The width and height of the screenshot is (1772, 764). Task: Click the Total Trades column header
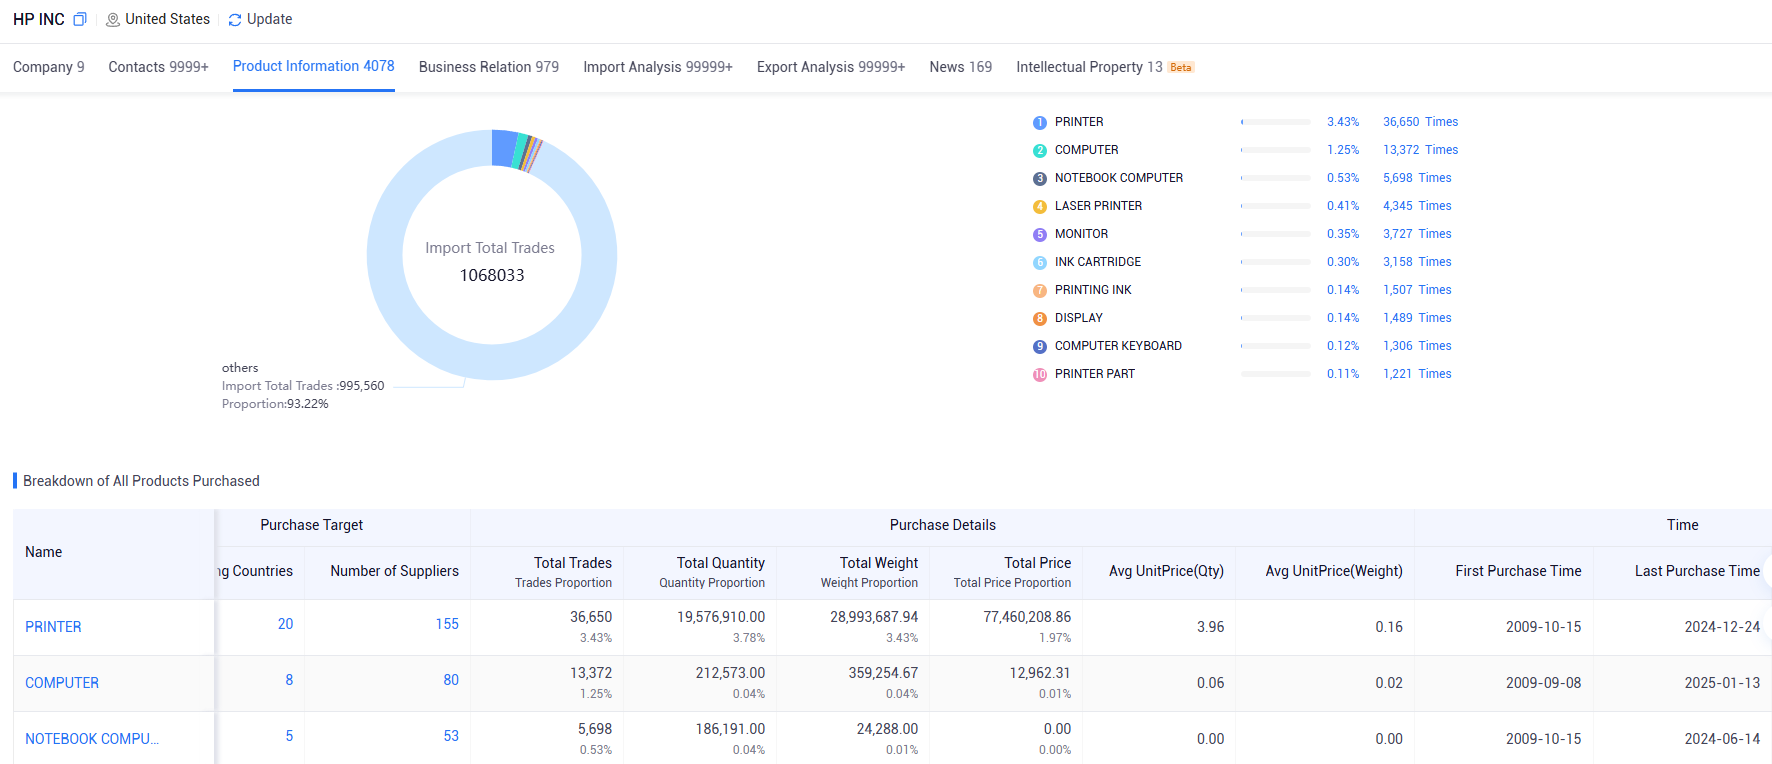tap(572, 563)
